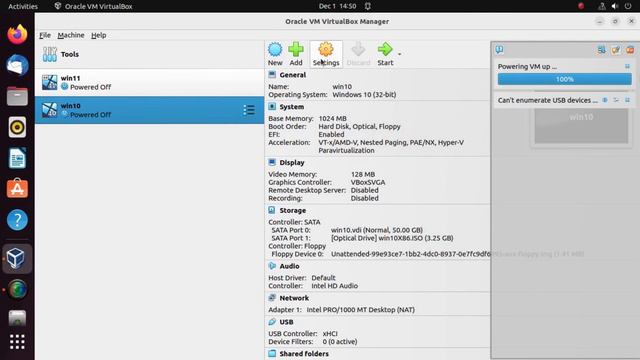Click the System chip icon
640x360 pixels.
point(272,106)
